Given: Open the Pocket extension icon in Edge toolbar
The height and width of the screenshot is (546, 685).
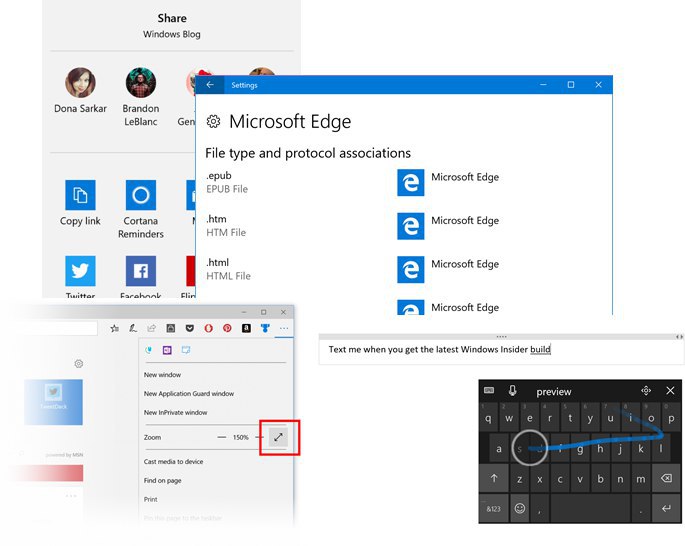Looking at the screenshot, I should pos(190,328).
